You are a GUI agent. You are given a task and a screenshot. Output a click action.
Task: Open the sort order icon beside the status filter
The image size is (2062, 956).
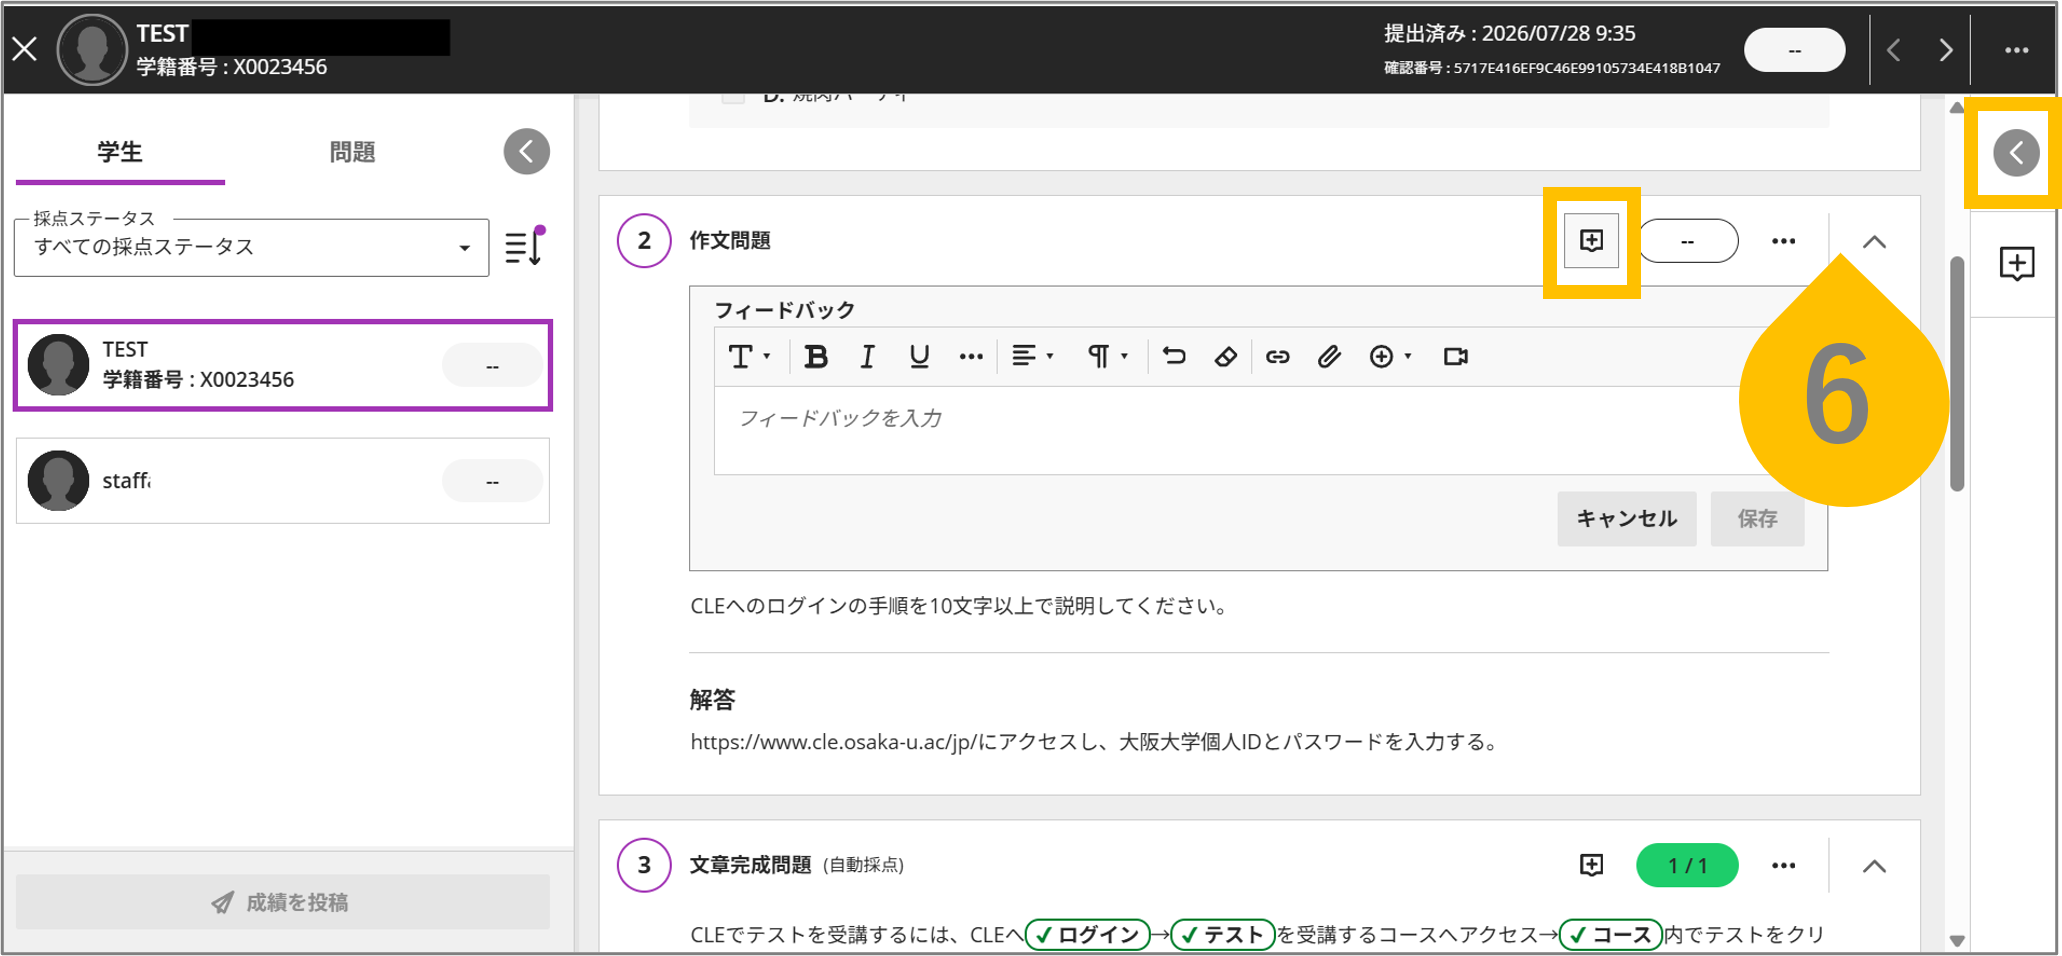524,246
